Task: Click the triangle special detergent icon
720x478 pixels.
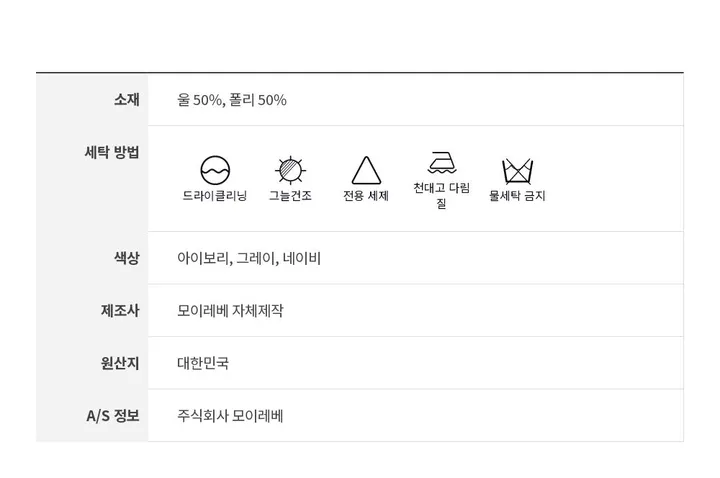Action: coord(366,168)
